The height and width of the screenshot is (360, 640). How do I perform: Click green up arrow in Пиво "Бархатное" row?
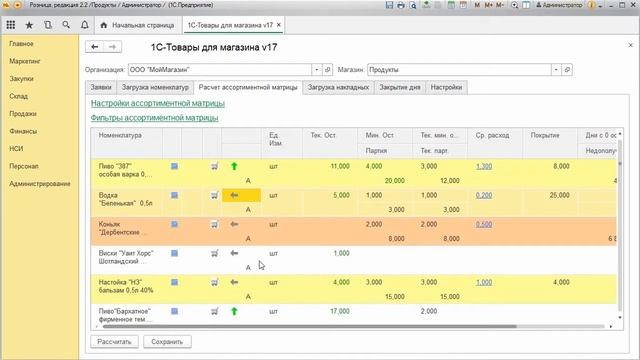pos(234,311)
